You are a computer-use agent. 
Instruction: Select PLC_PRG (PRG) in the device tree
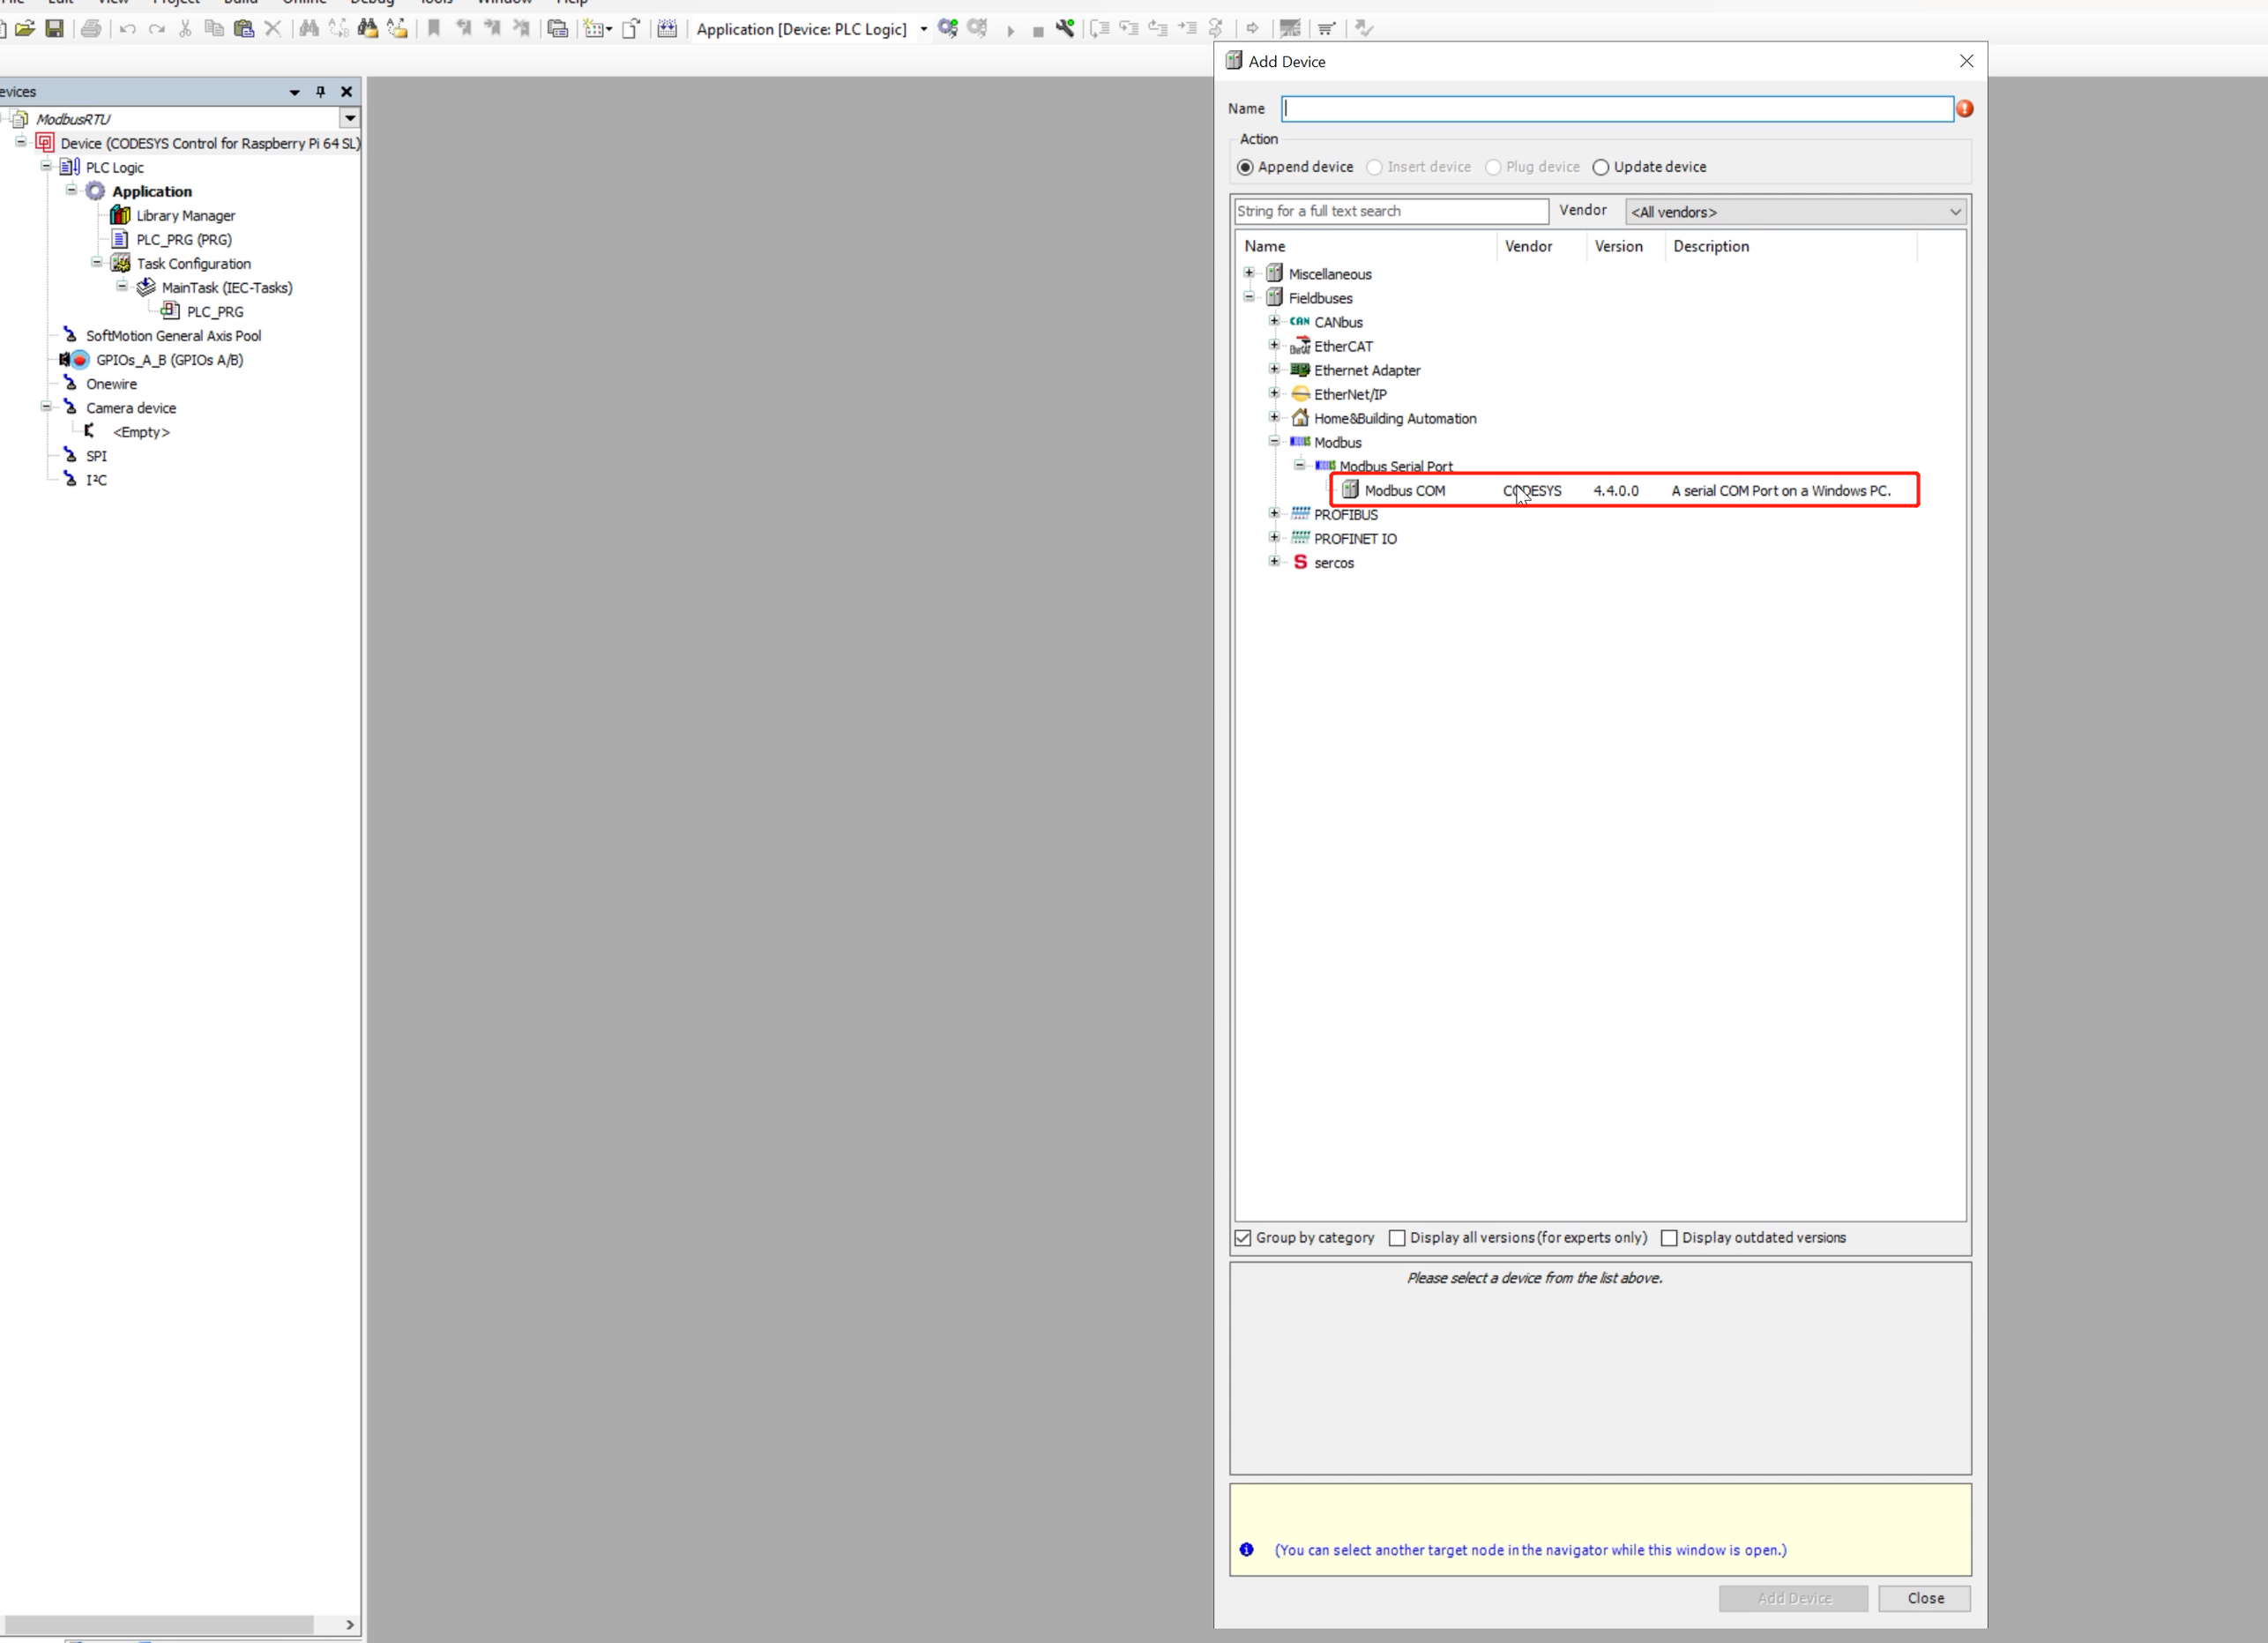point(184,240)
